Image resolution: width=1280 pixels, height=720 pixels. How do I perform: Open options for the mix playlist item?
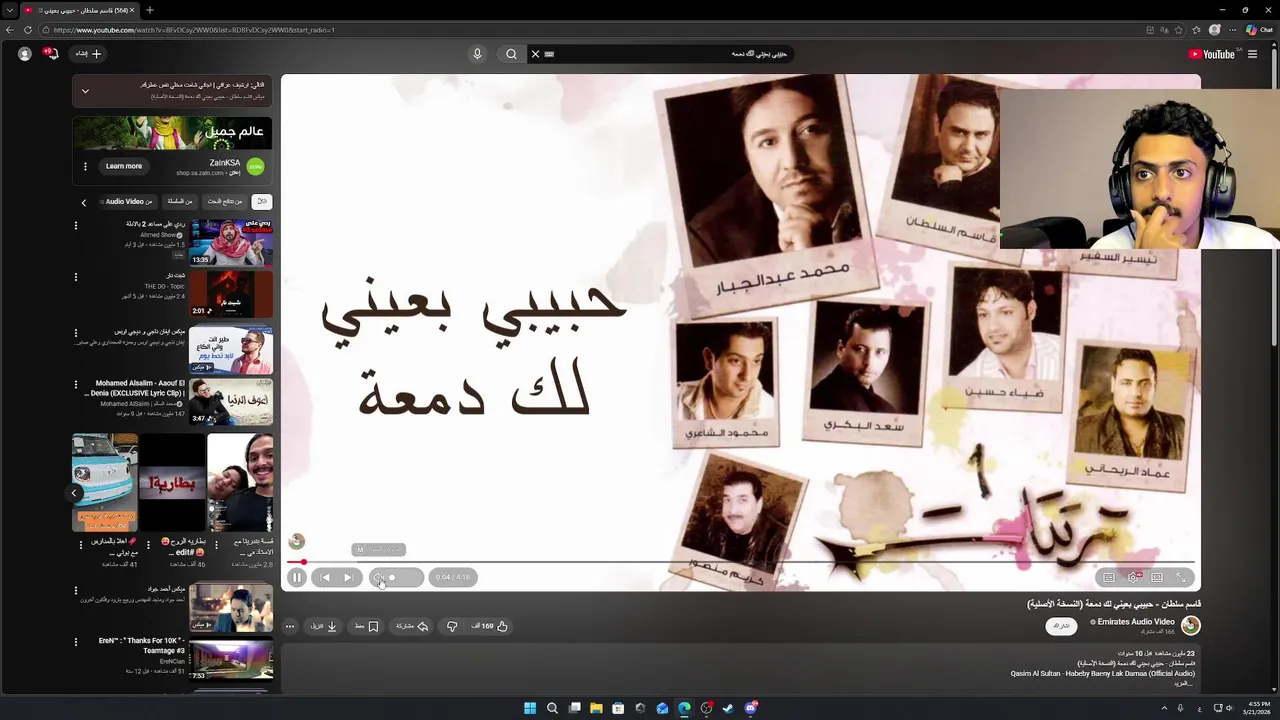pyautogui.click(x=75, y=333)
